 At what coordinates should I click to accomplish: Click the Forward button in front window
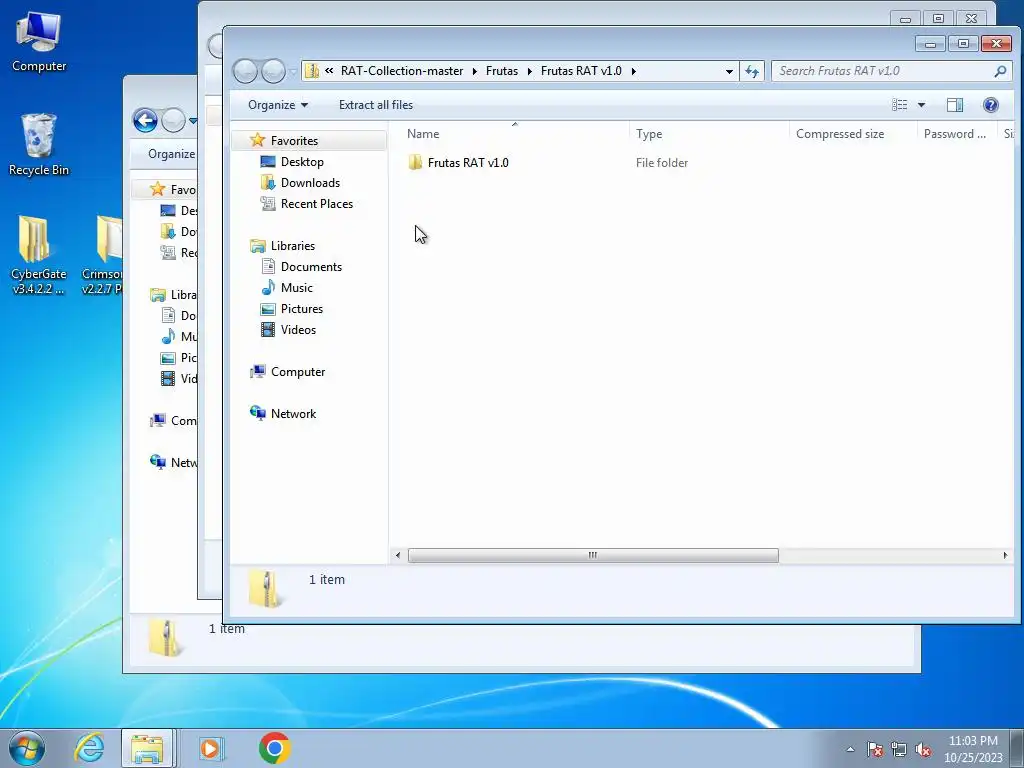[274, 71]
